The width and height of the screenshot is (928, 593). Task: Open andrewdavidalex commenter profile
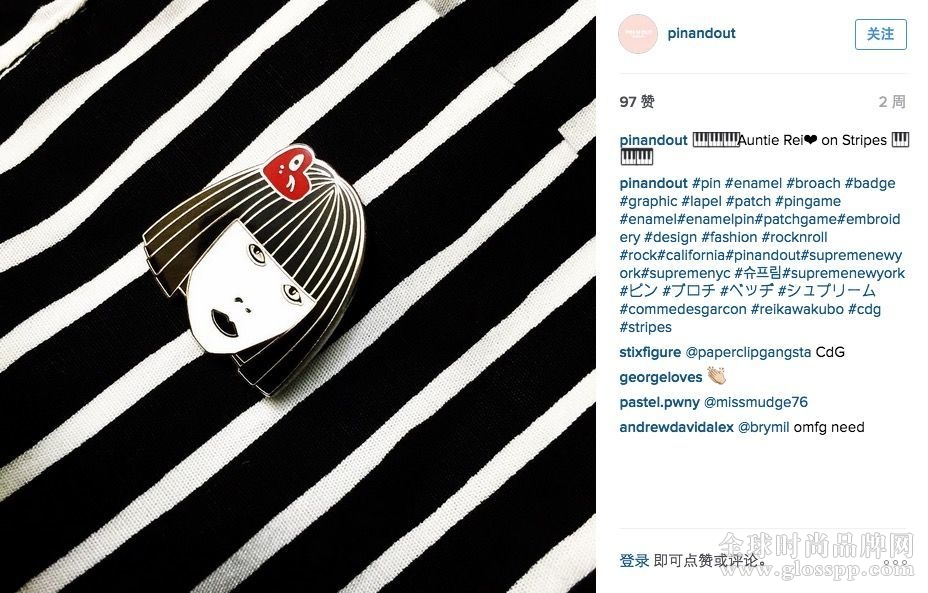(676, 427)
